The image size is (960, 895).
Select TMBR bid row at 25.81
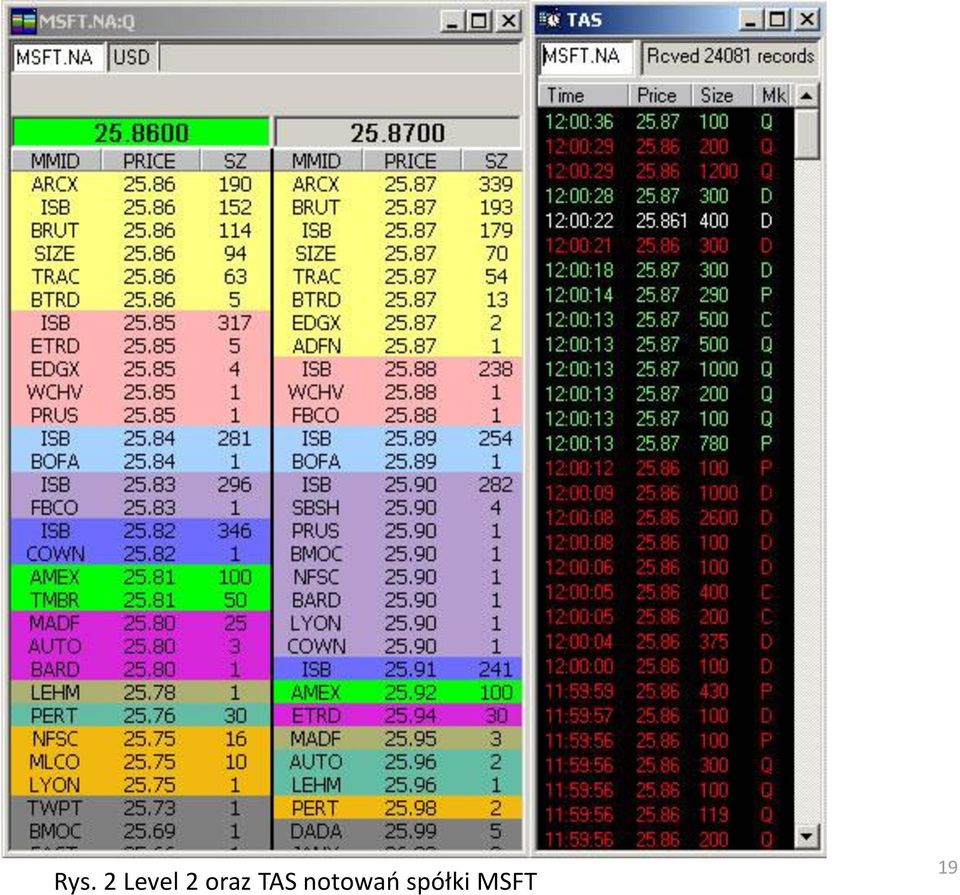tap(141, 601)
